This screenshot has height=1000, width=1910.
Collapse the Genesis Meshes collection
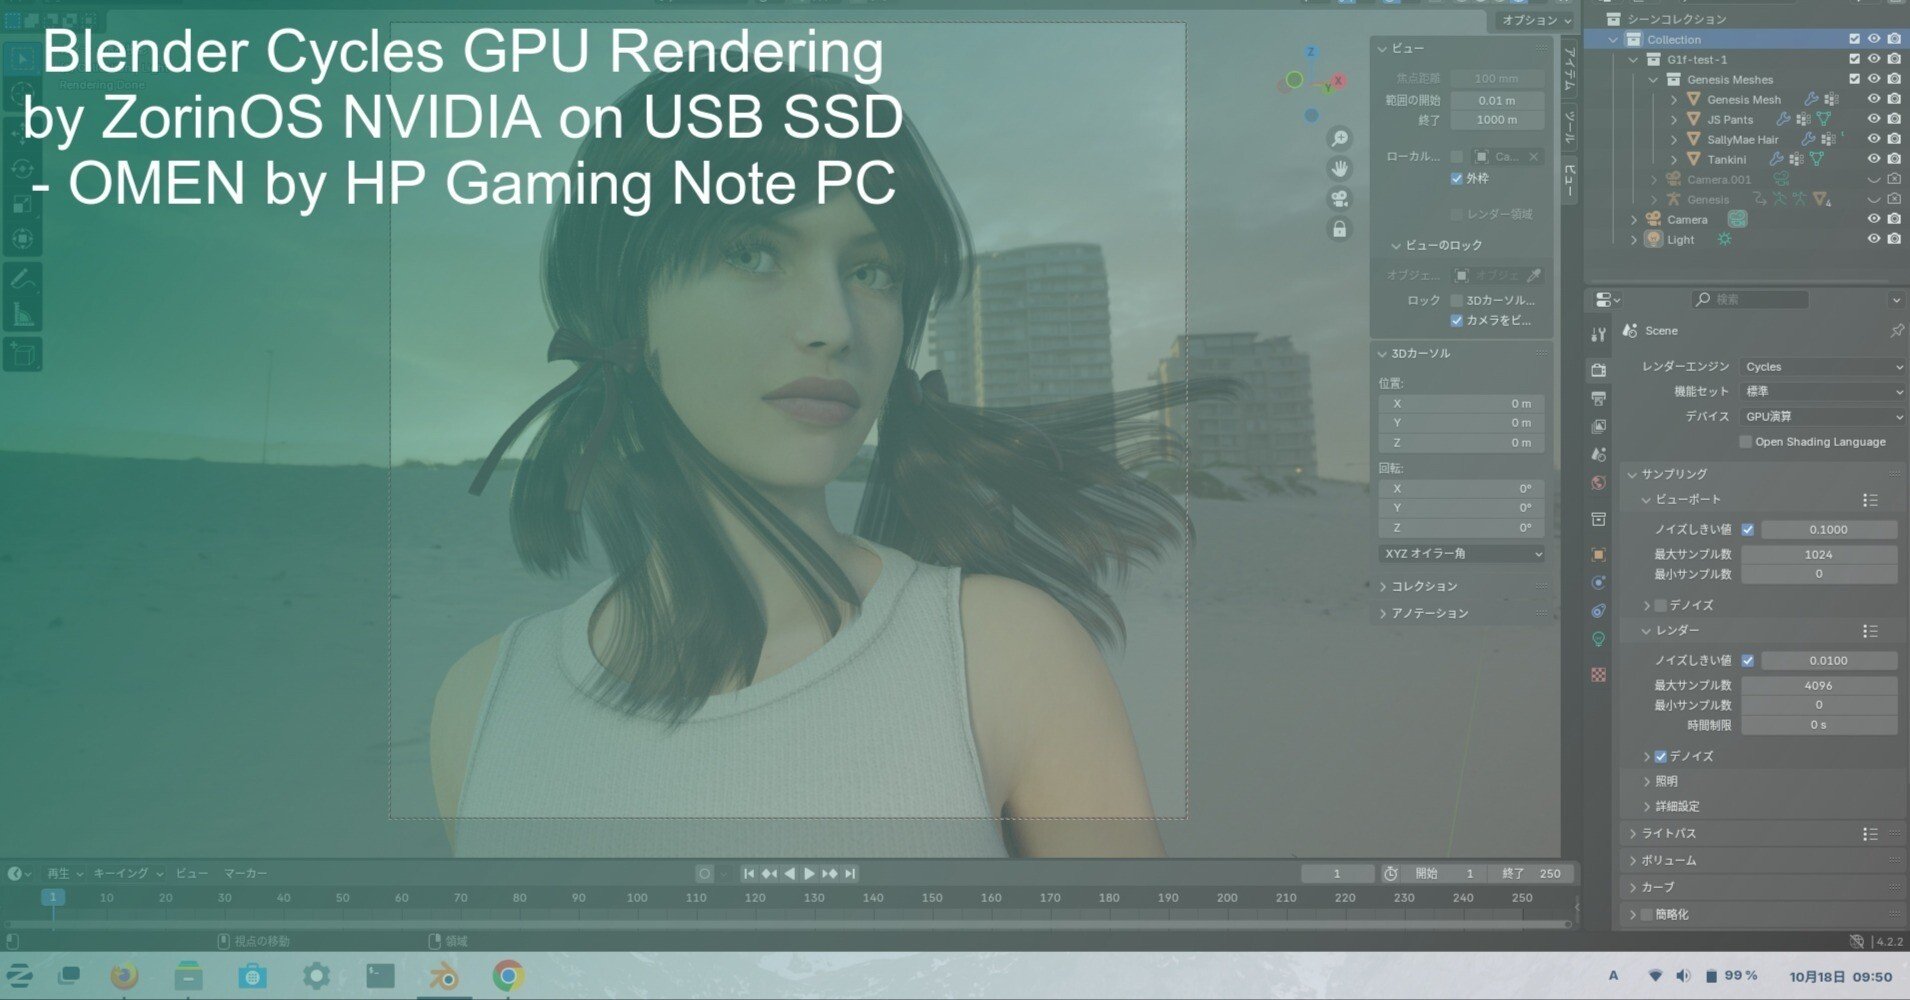(x=1651, y=79)
